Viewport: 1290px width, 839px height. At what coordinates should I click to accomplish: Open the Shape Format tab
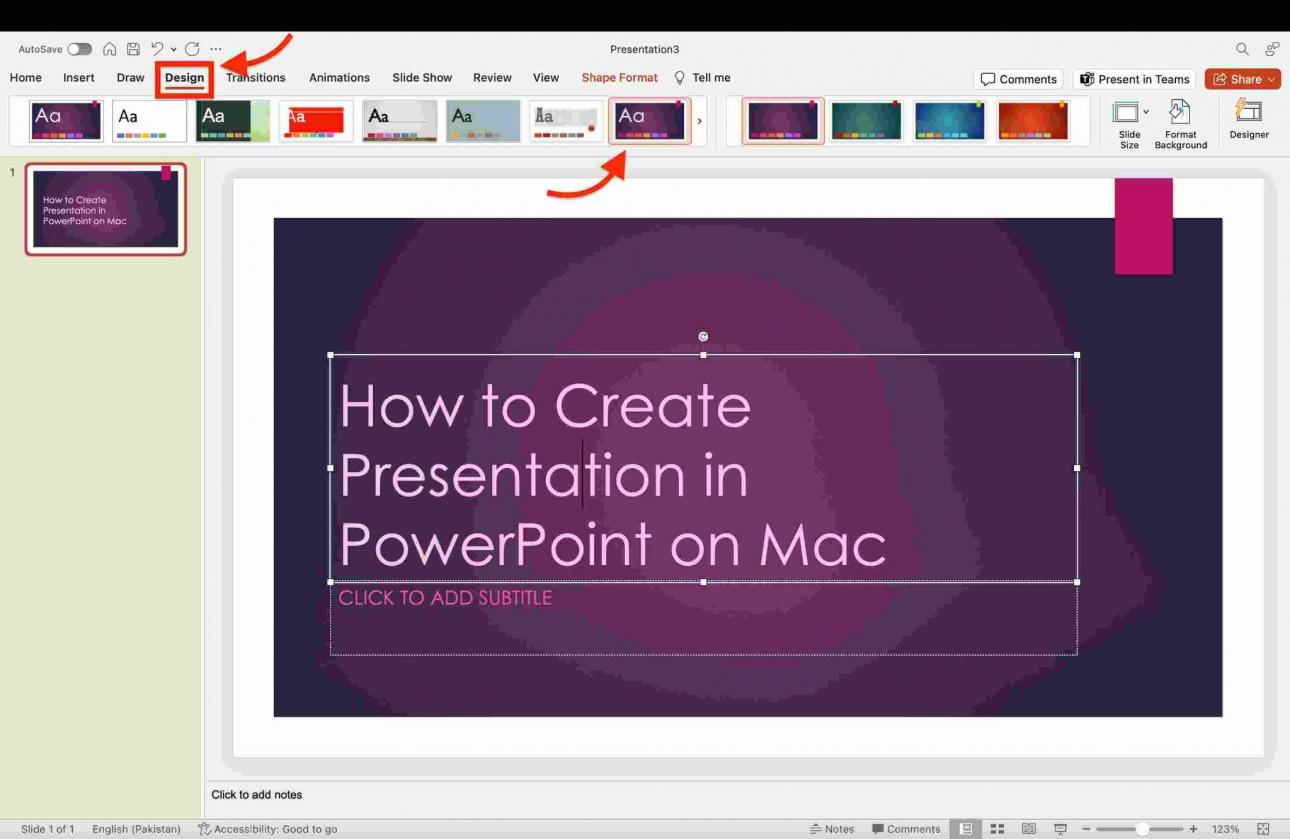tap(619, 77)
